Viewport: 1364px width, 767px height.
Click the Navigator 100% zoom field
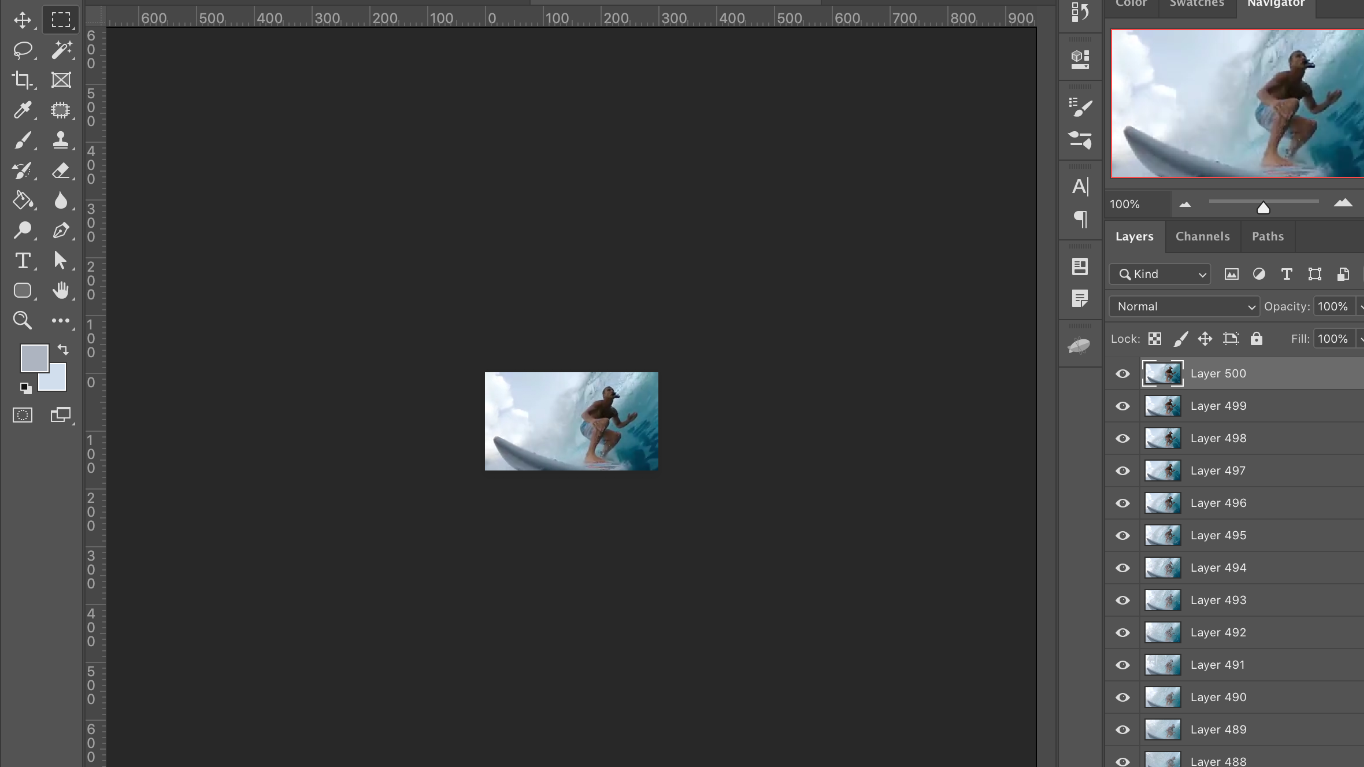pos(1137,204)
